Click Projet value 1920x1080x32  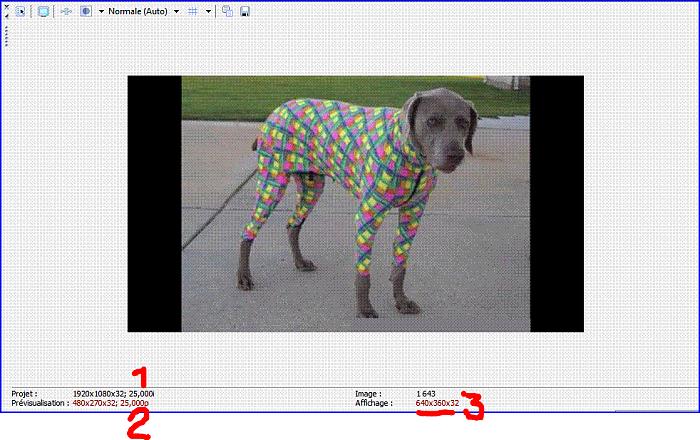[x=100, y=394]
